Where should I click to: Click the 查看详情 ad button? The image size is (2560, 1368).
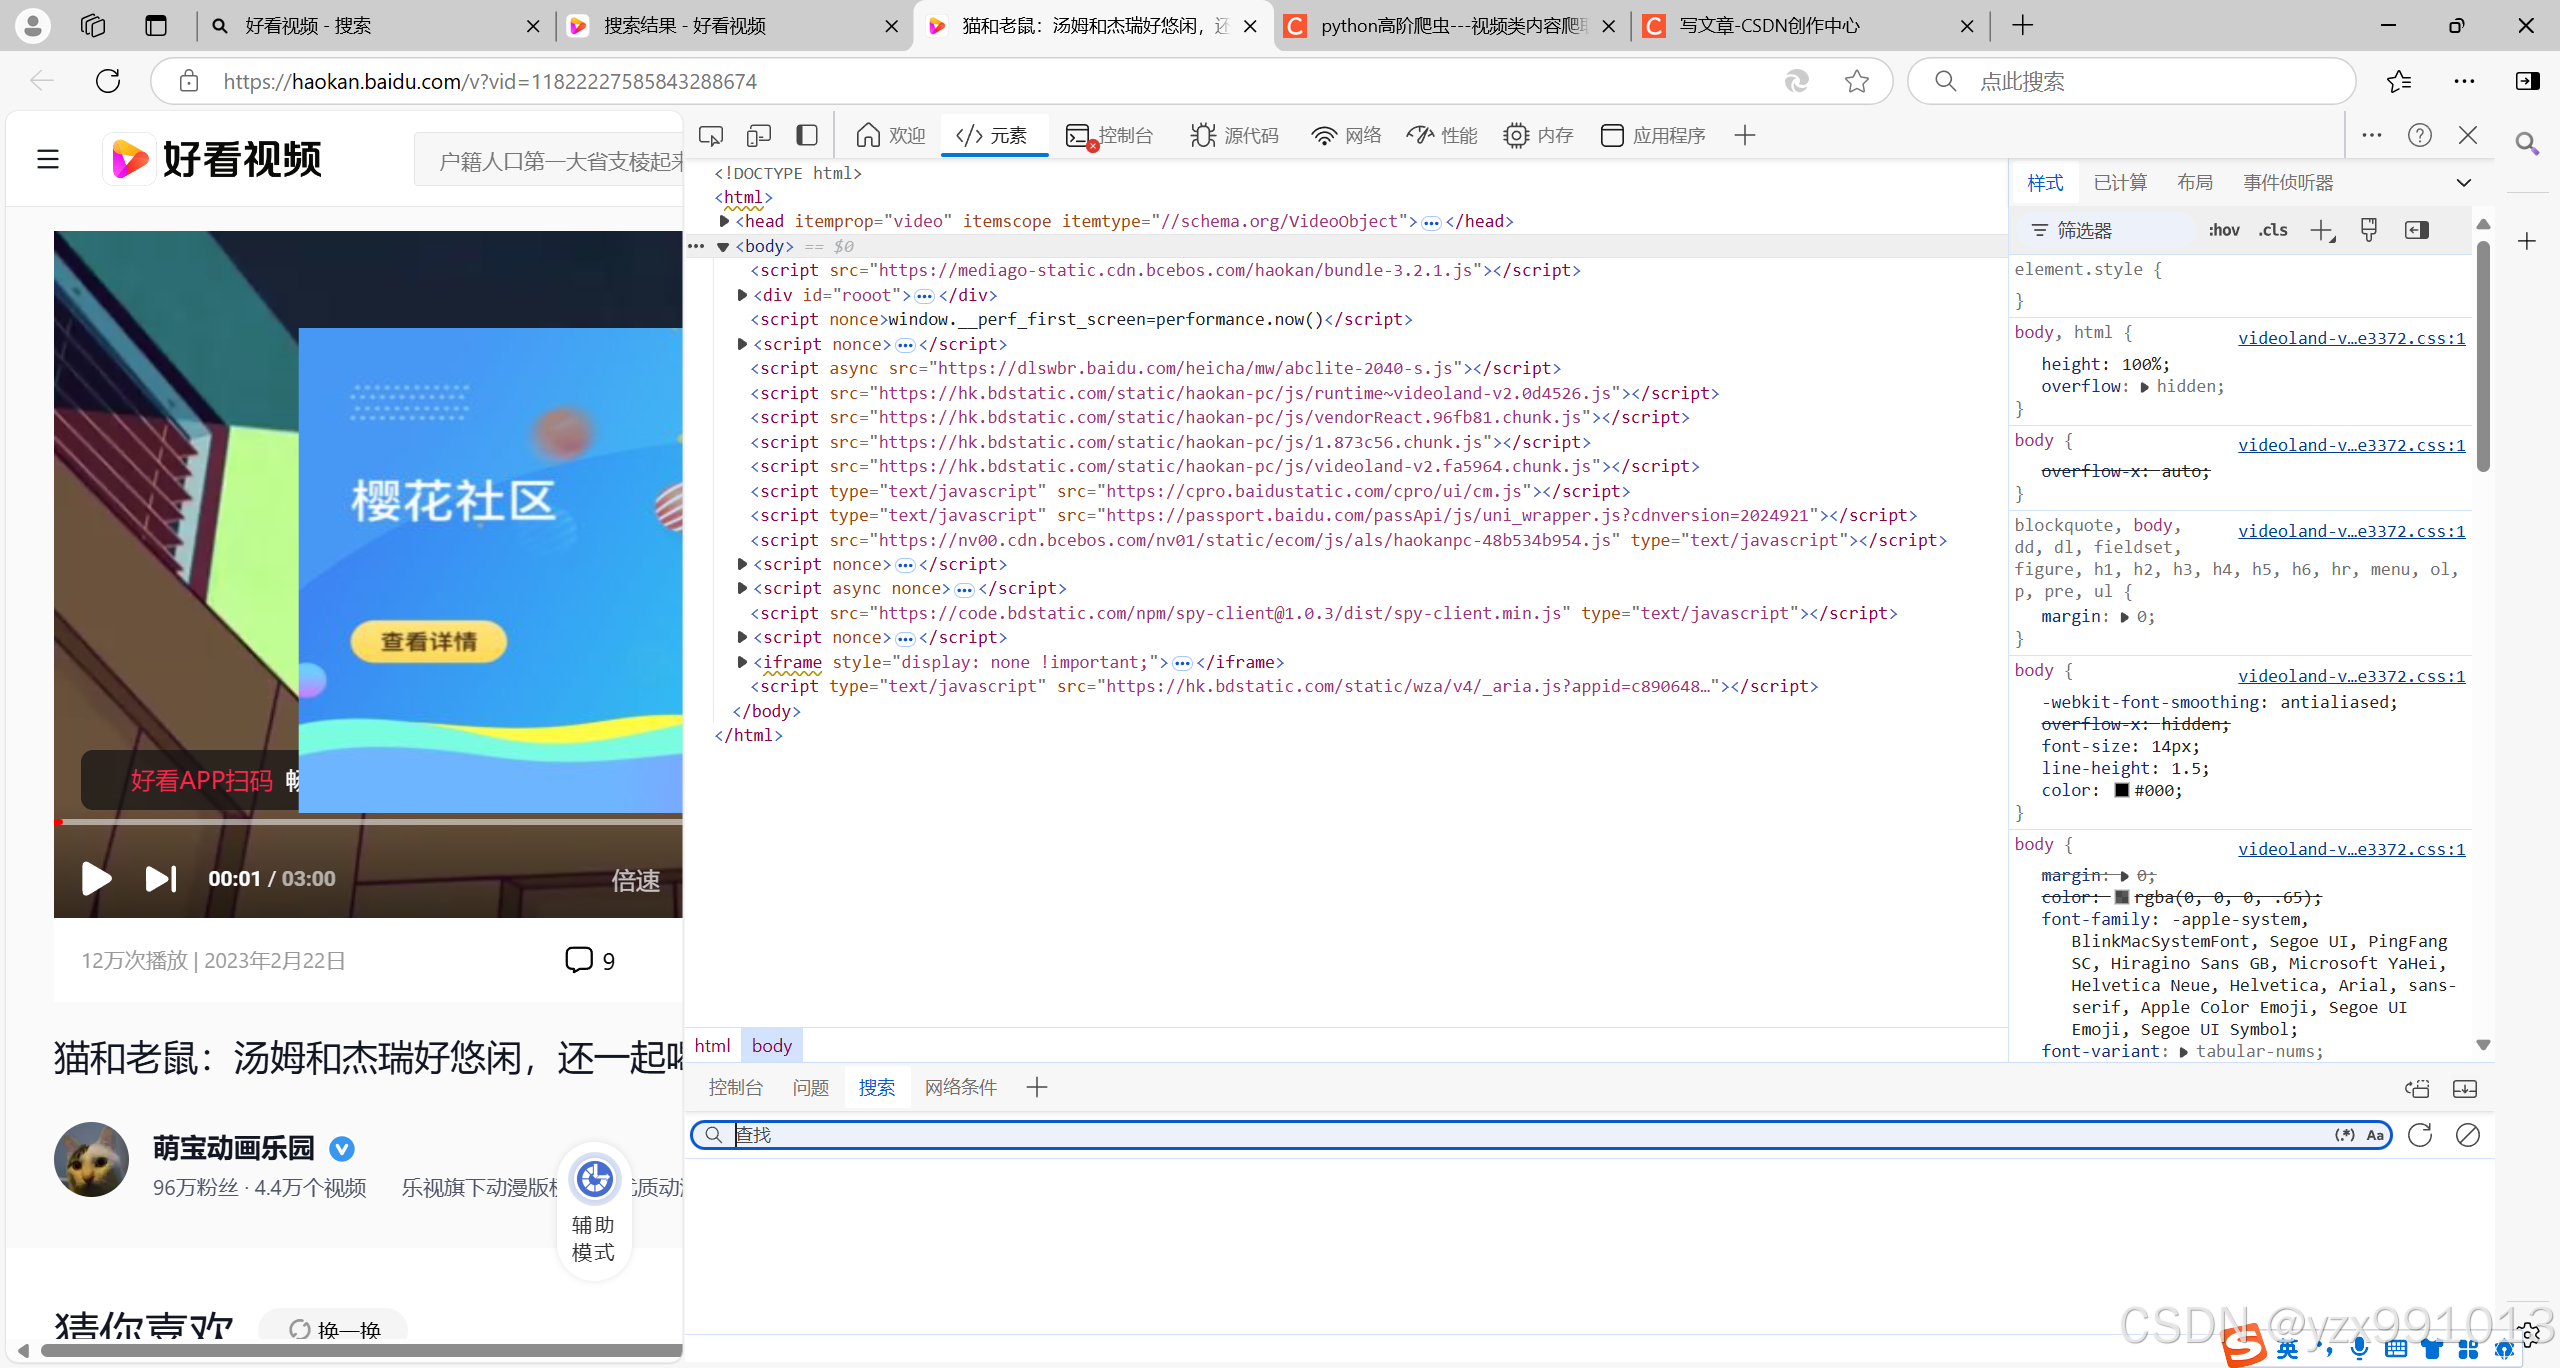coord(429,641)
